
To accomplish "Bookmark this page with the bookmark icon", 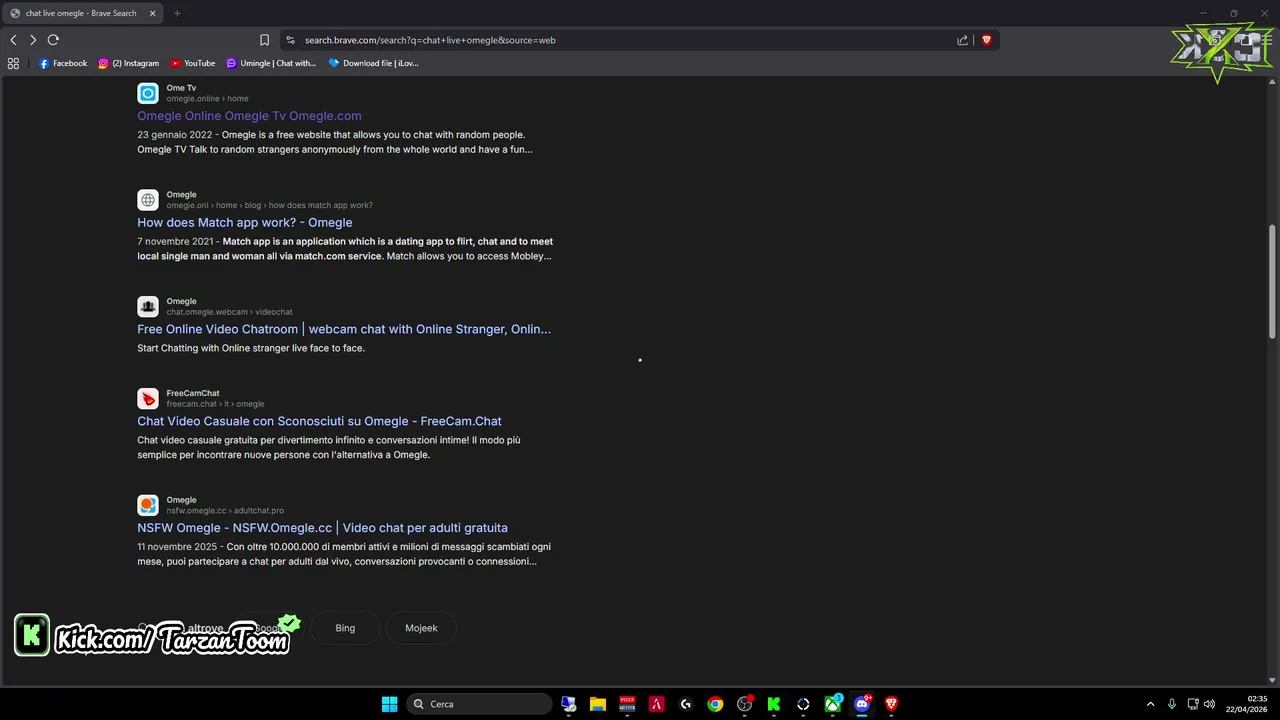I will click(264, 40).
